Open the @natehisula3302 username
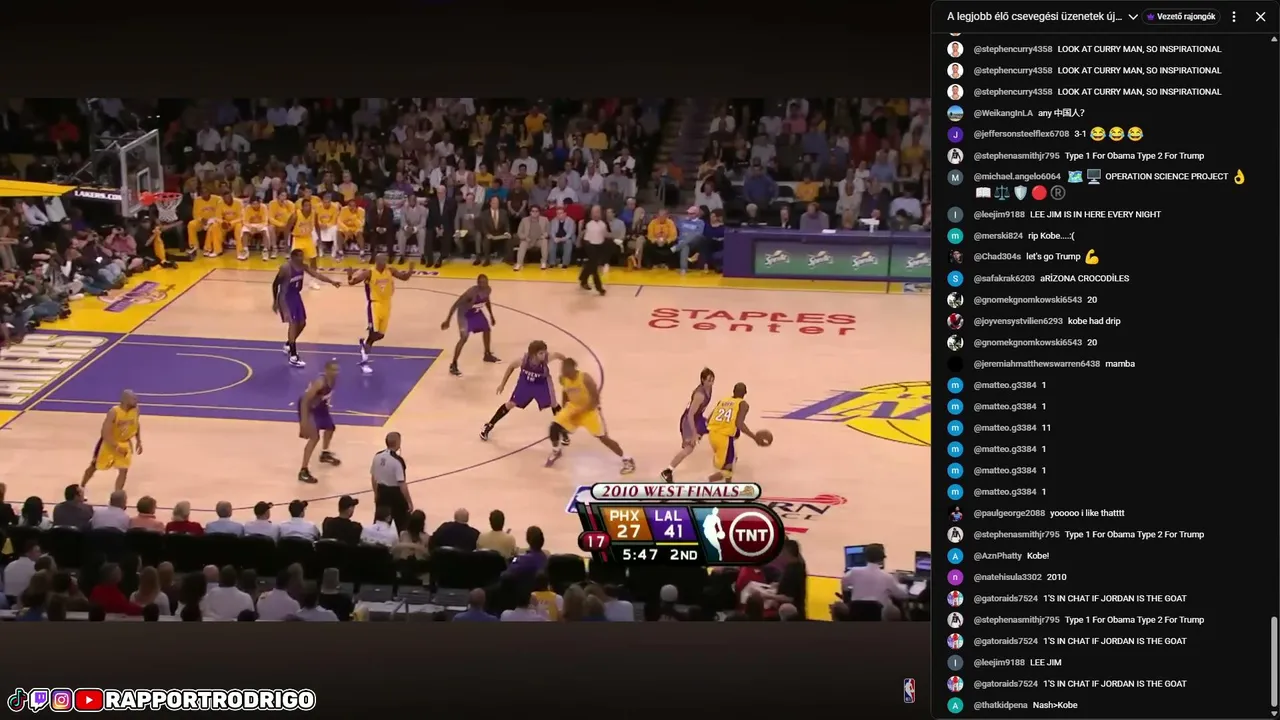 point(1007,577)
